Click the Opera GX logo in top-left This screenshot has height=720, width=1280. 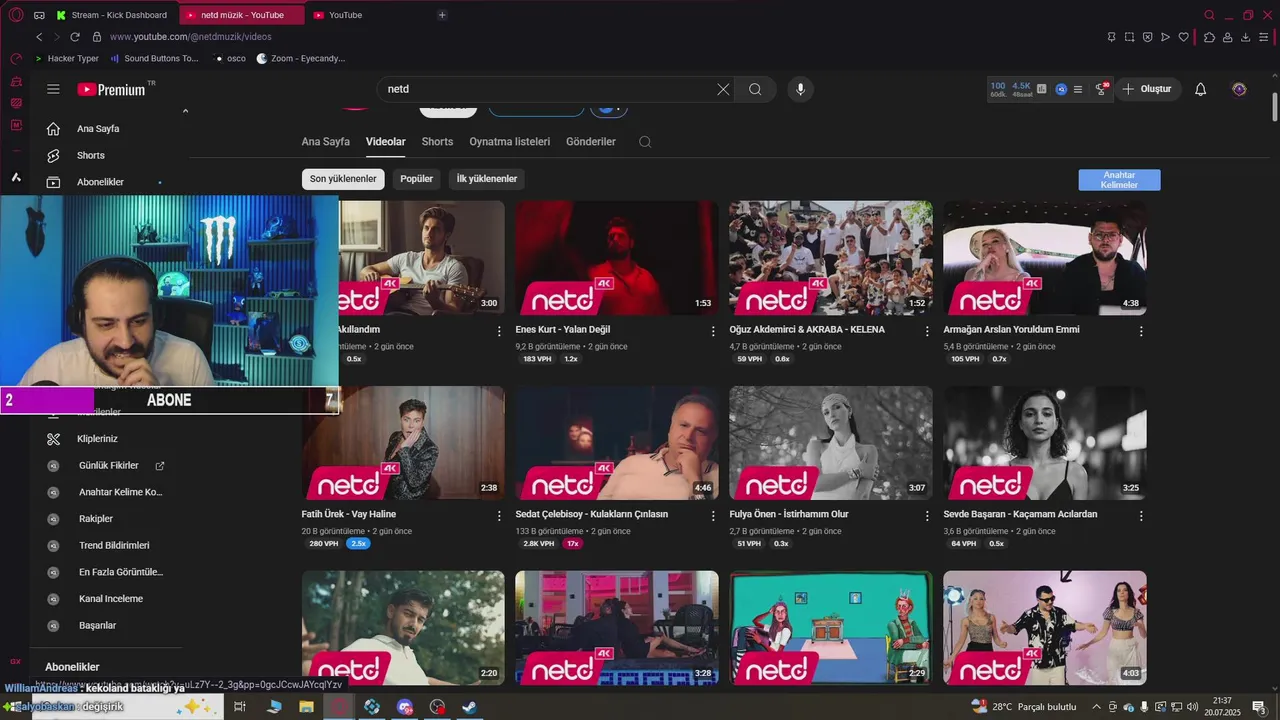(x=15, y=15)
